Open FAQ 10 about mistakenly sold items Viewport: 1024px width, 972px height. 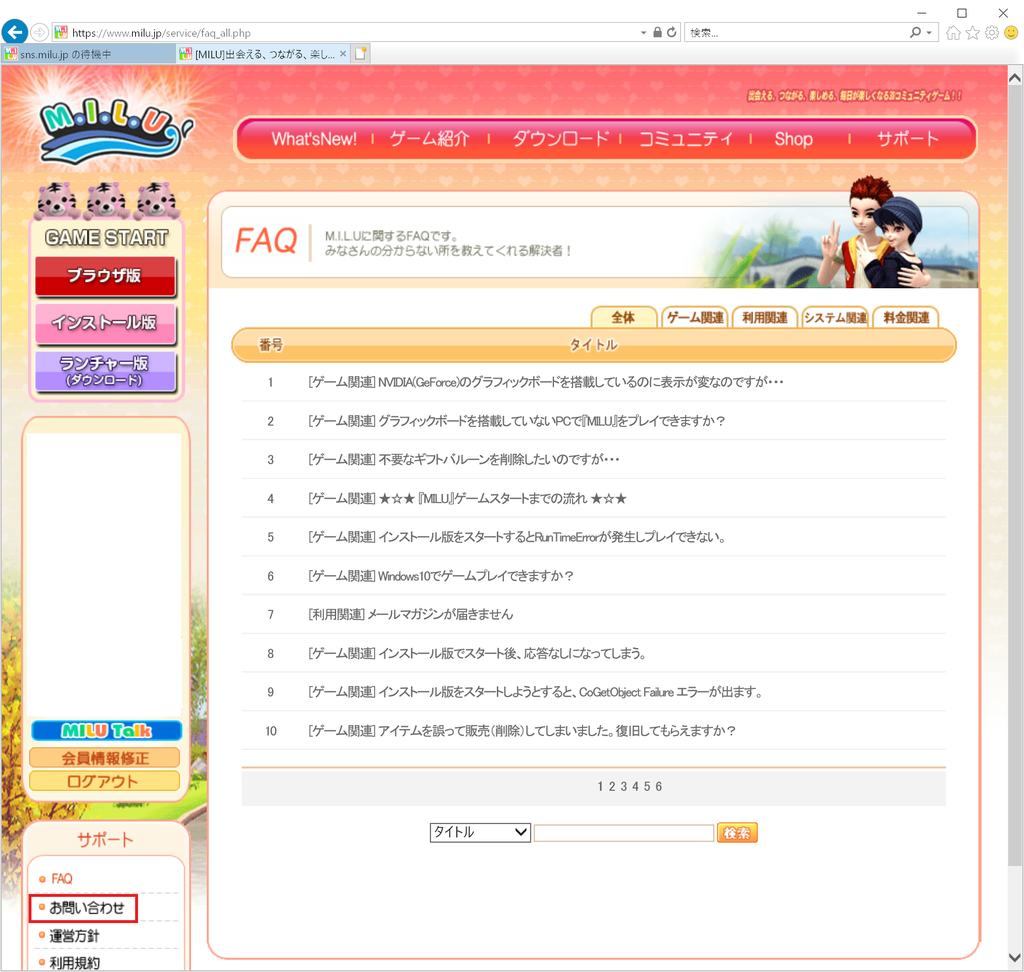coord(522,731)
